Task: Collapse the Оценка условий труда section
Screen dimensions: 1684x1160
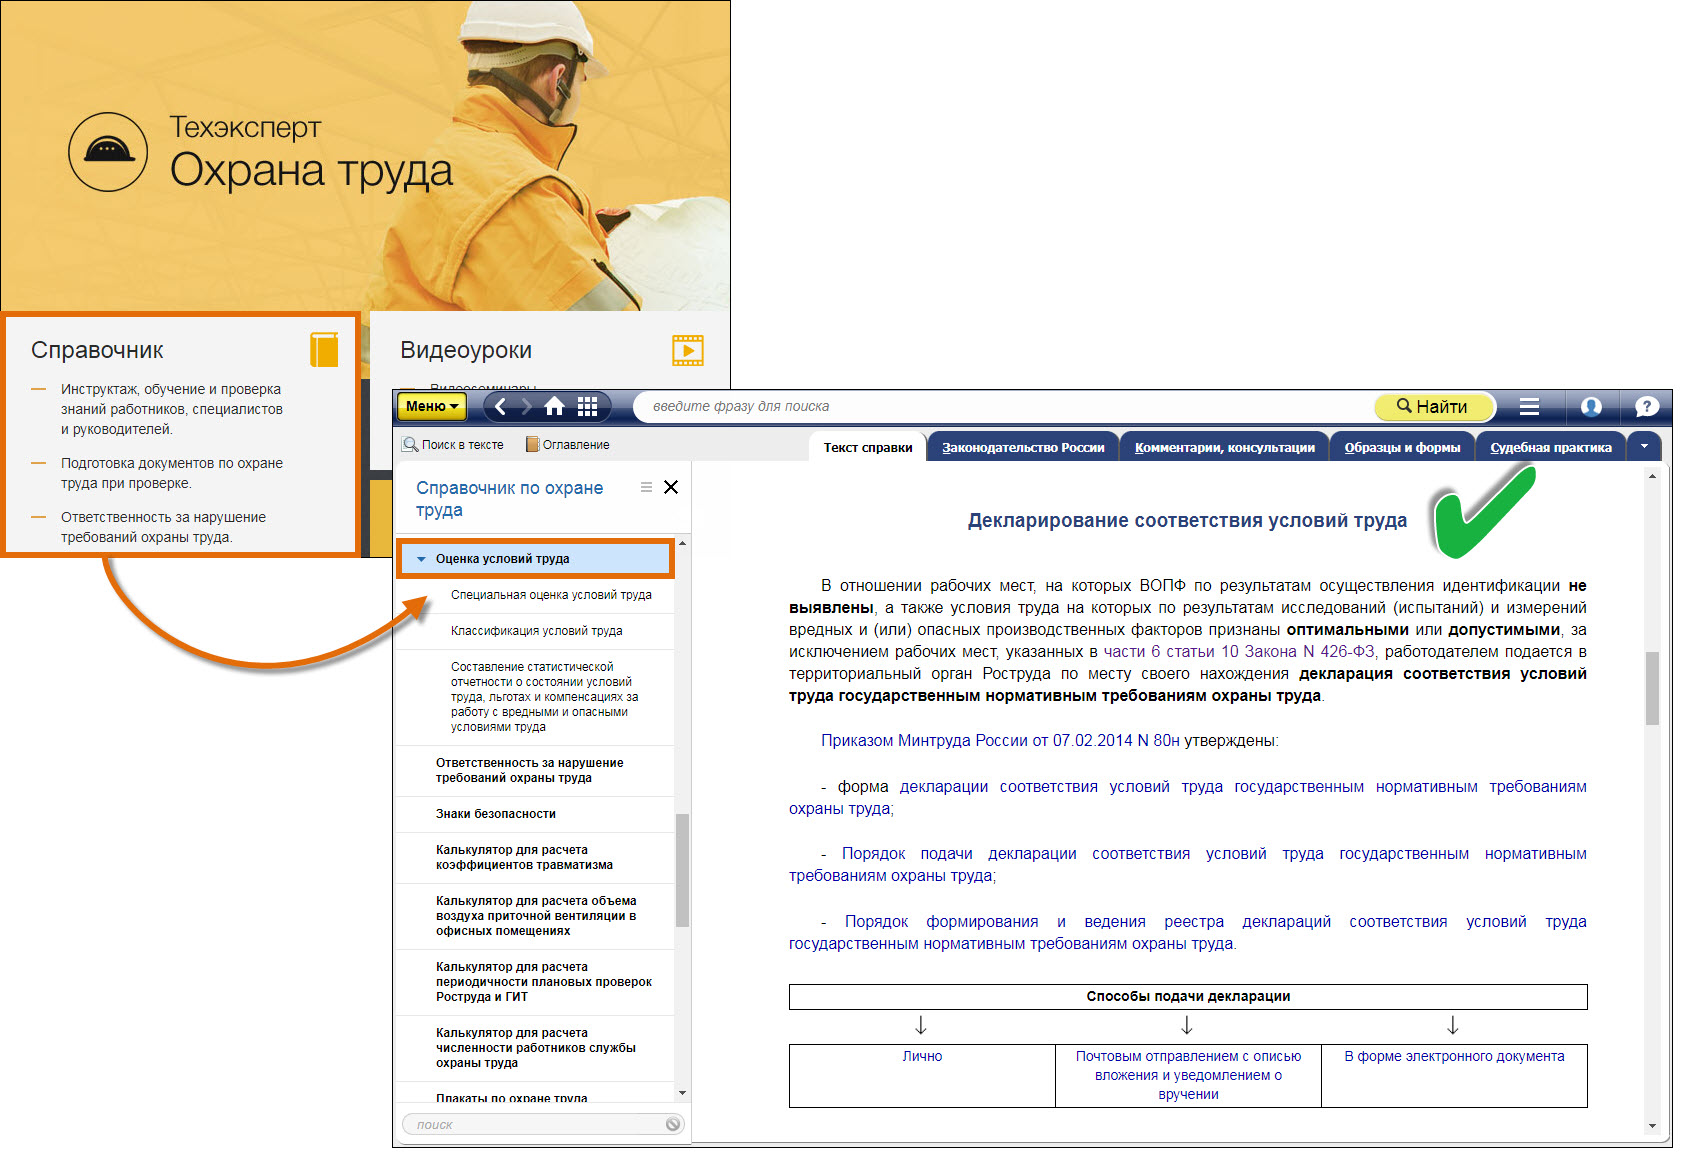Action: click(x=421, y=559)
